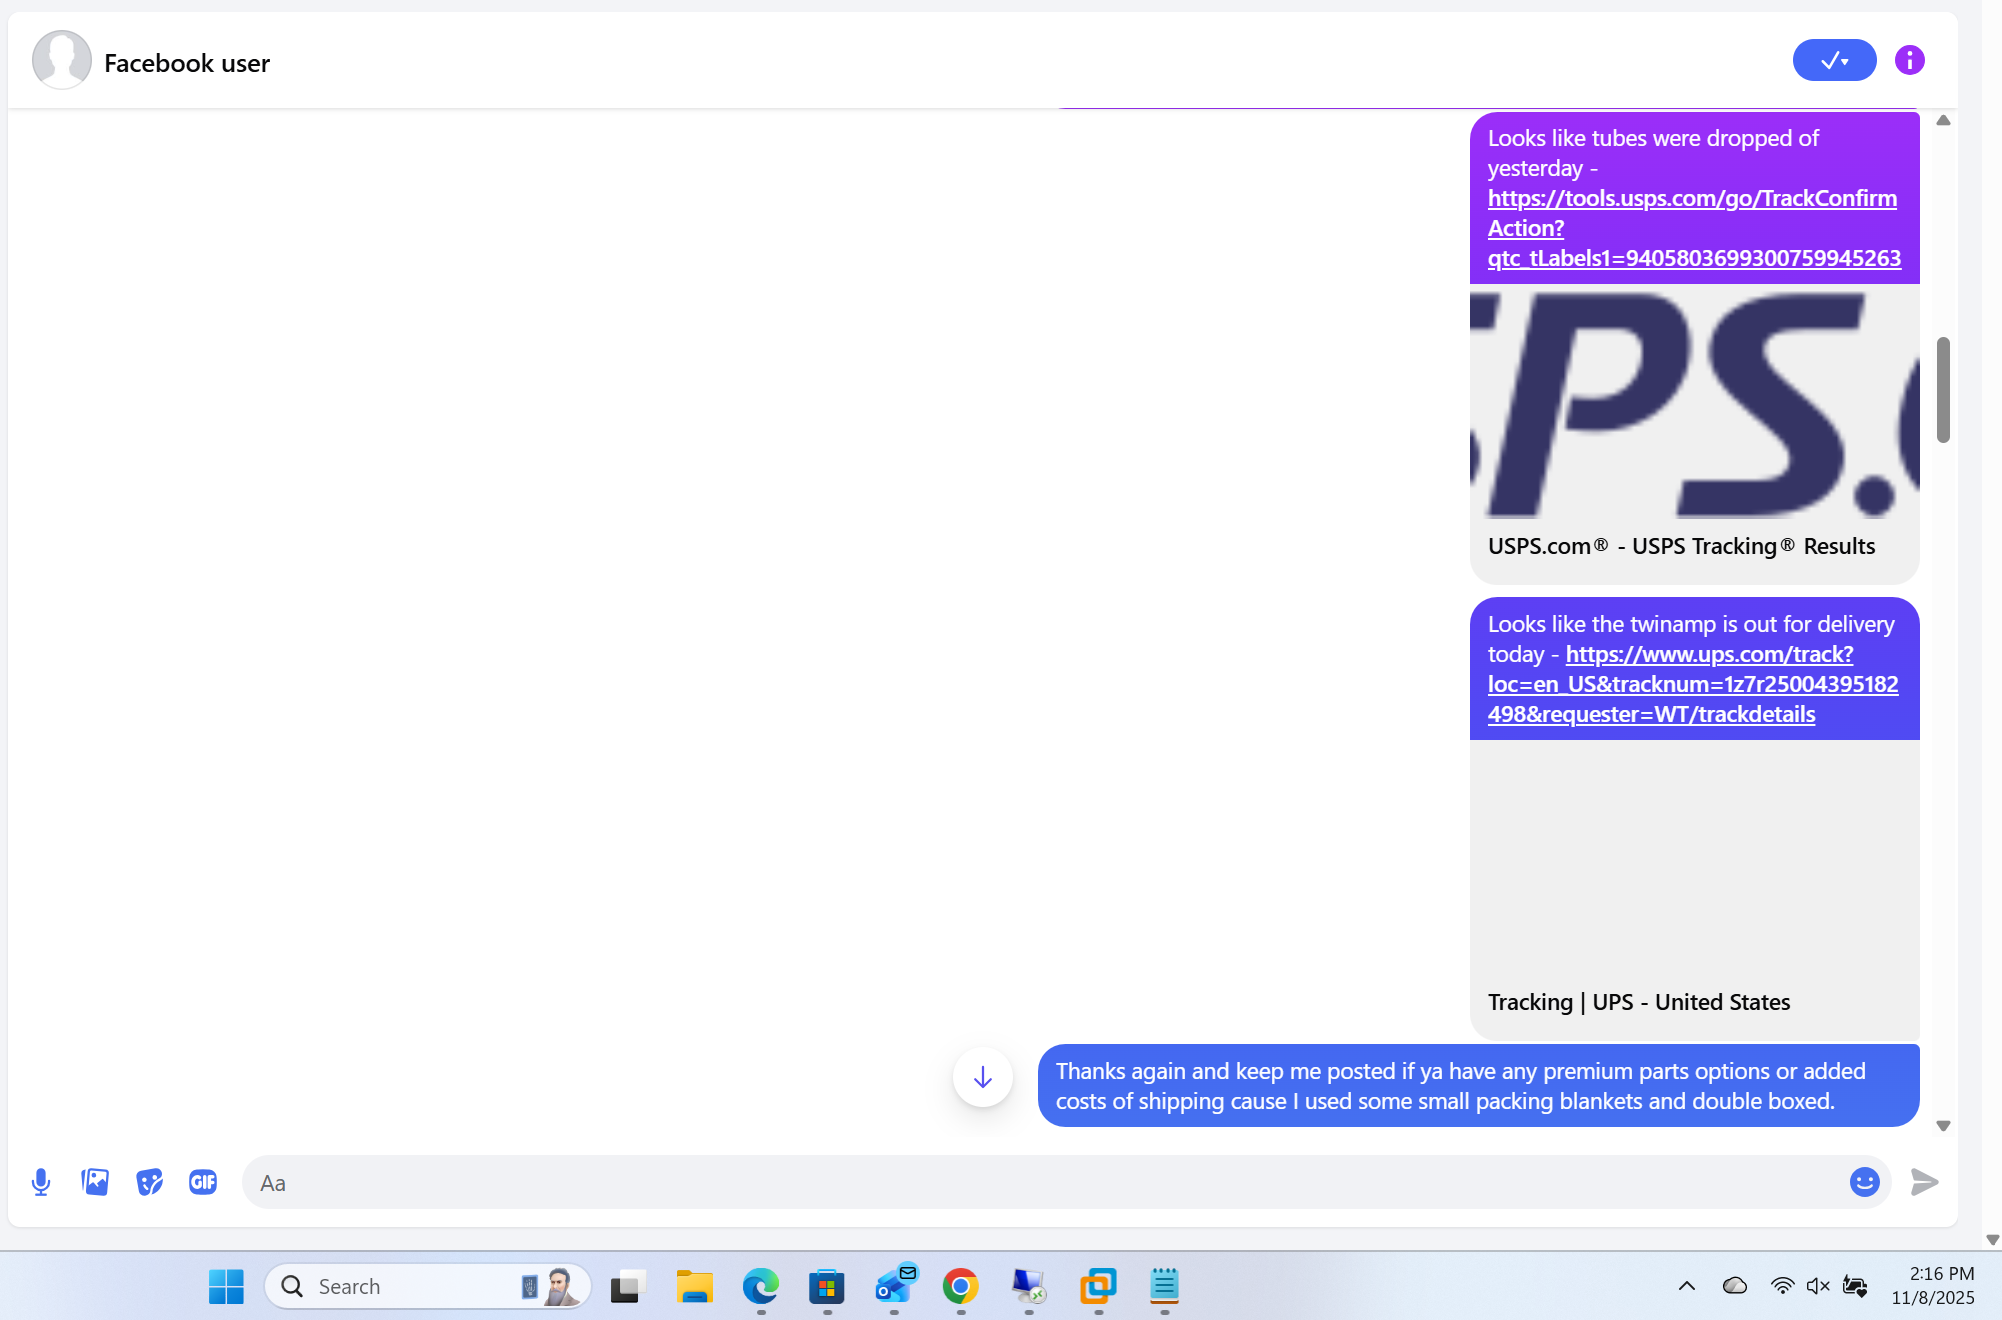Send the message with the arrow icon

(1923, 1182)
